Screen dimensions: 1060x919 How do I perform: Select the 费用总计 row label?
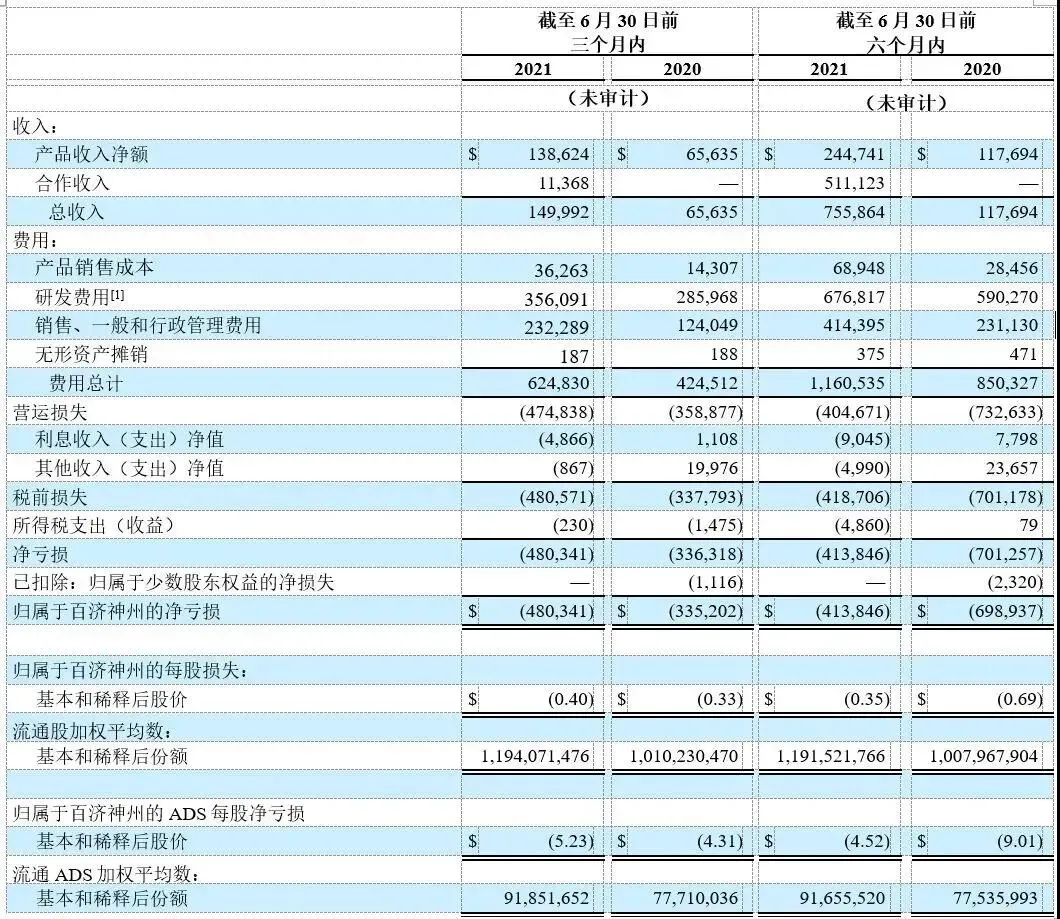(85, 383)
